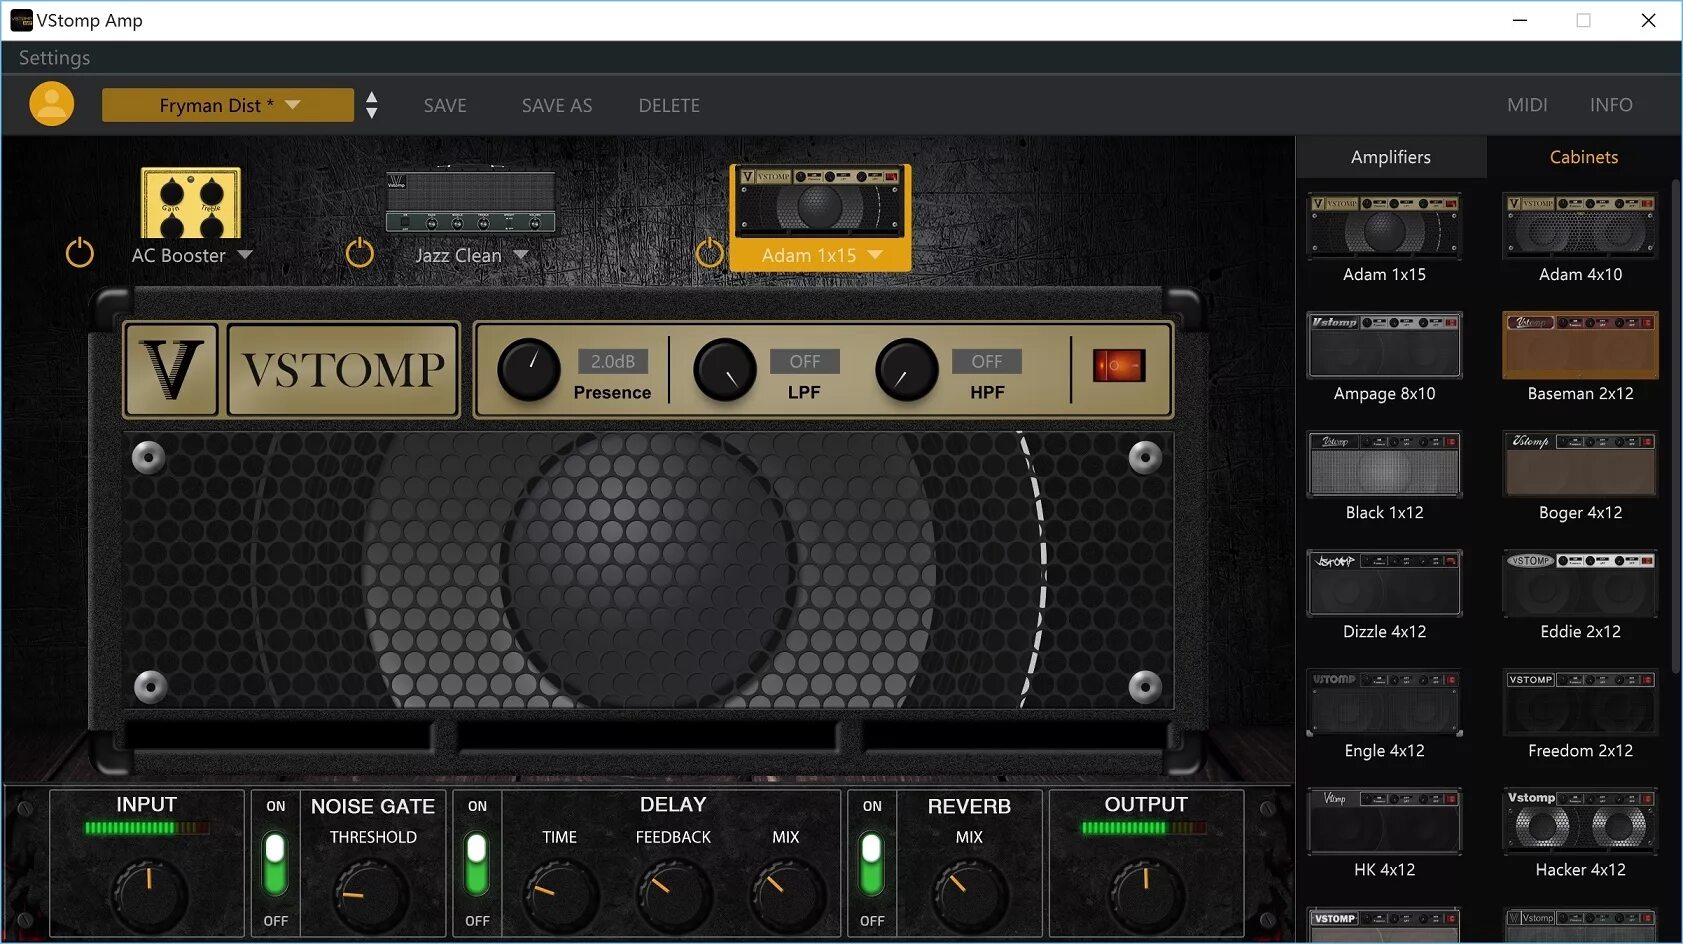Choose the Adam 1x15 cabinet thumbnail
Image resolution: width=1683 pixels, height=944 pixels.
(x=1384, y=226)
